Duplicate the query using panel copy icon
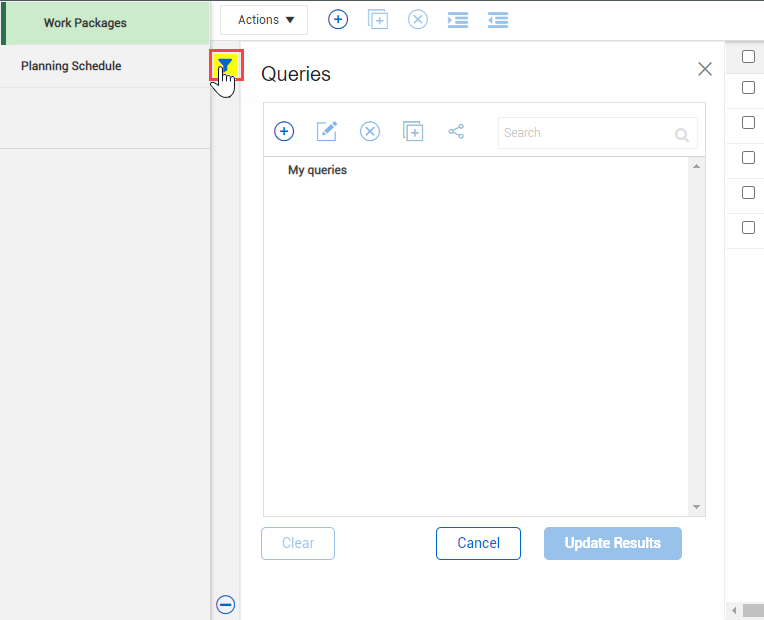This screenshot has height=620, width=764. point(413,132)
